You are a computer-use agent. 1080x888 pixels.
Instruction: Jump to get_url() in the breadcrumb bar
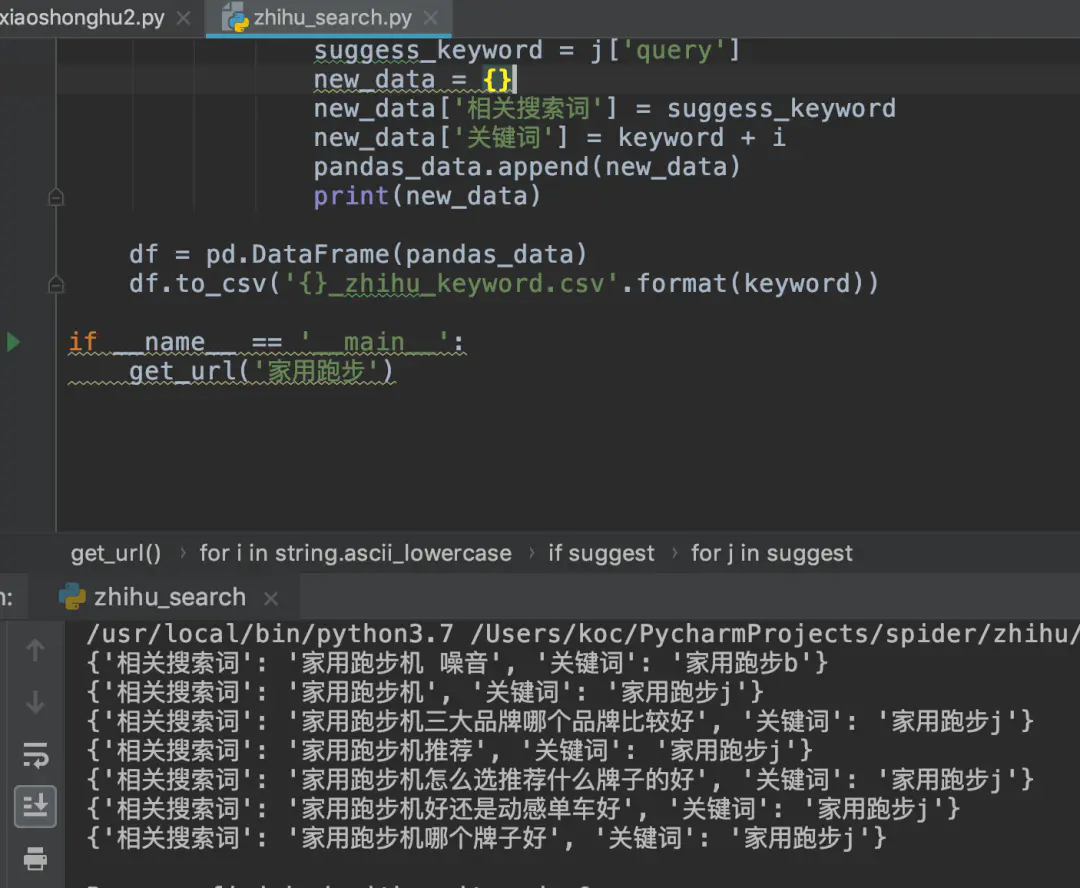tap(116, 553)
